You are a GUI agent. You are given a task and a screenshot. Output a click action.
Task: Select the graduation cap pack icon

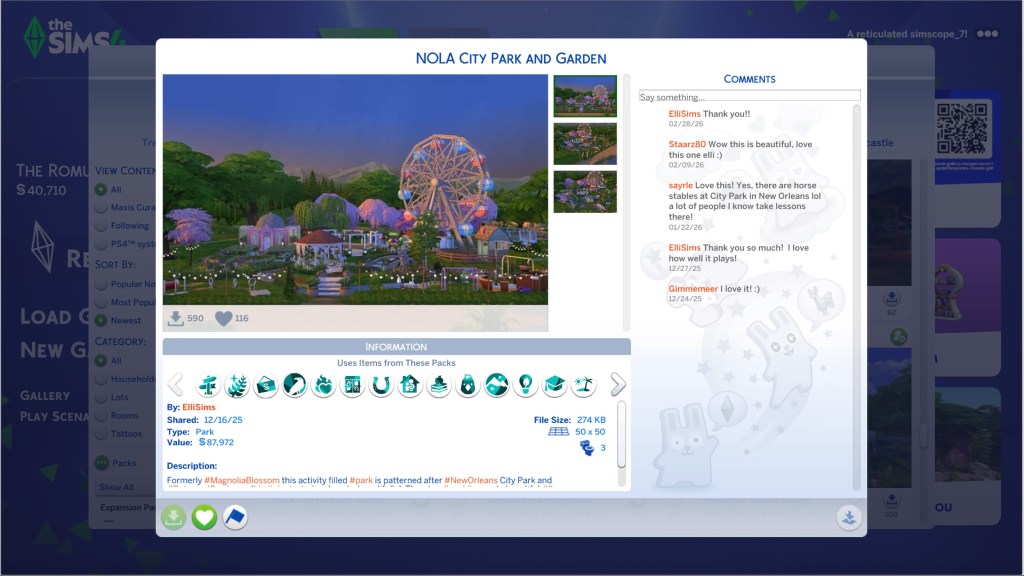coord(555,385)
